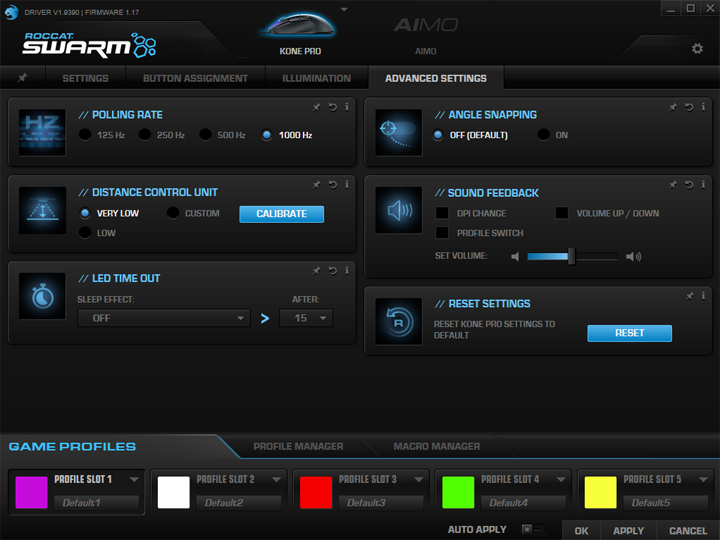The image size is (720, 540).
Task: Open the Sleep Effect dropdown
Action: coord(164,318)
